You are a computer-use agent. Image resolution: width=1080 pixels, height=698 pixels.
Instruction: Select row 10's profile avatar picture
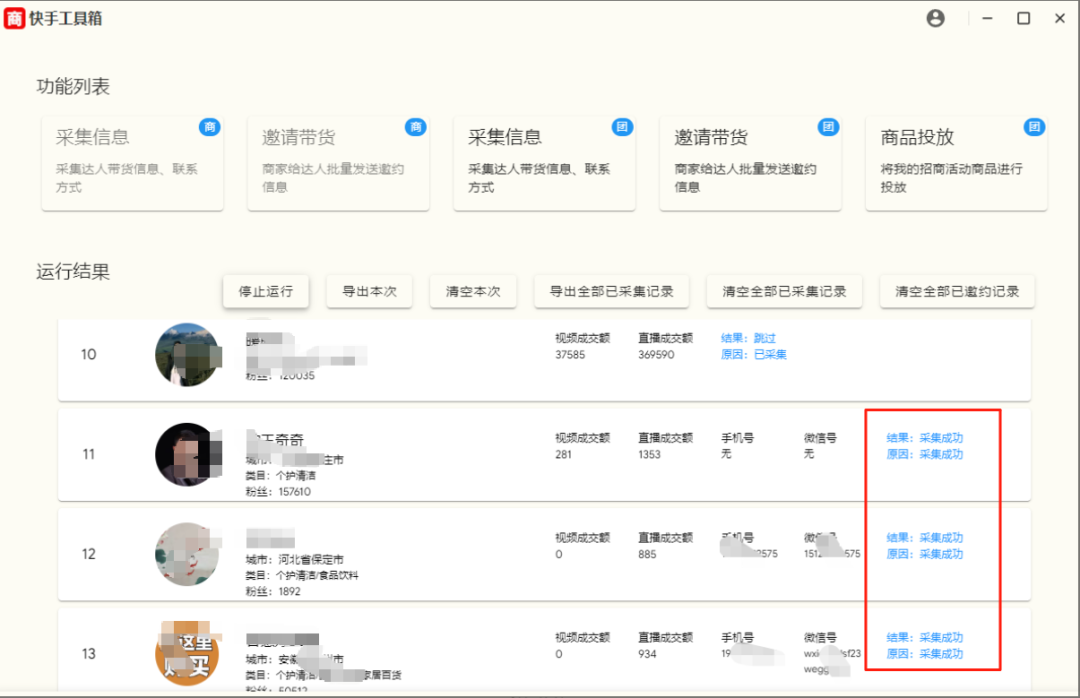(x=187, y=355)
